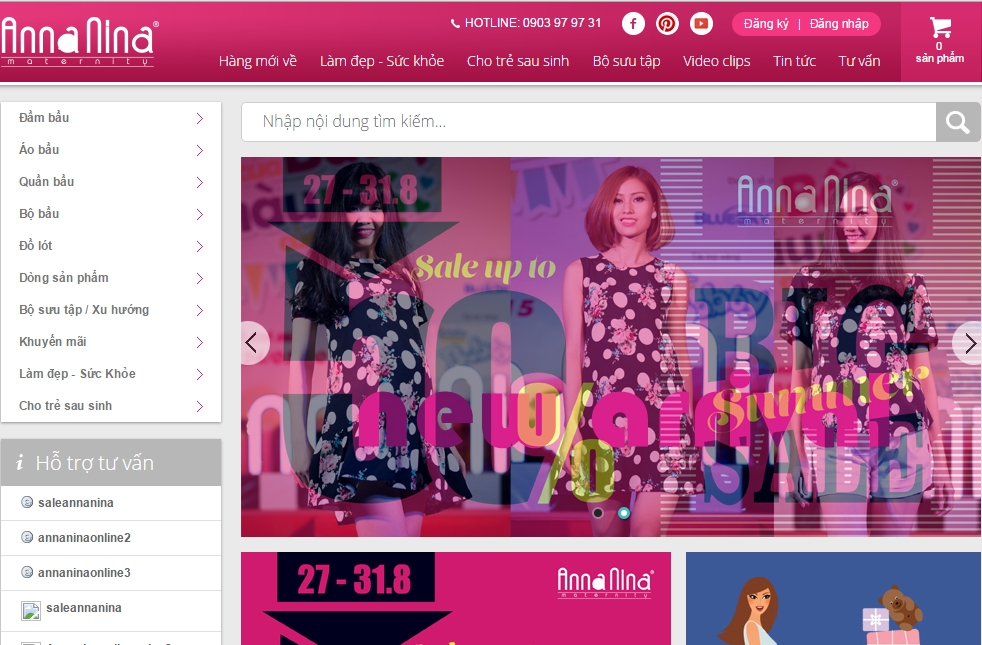The image size is (982, 645).
Task: Select second banner carousel dot
Action: coord(624,513)
